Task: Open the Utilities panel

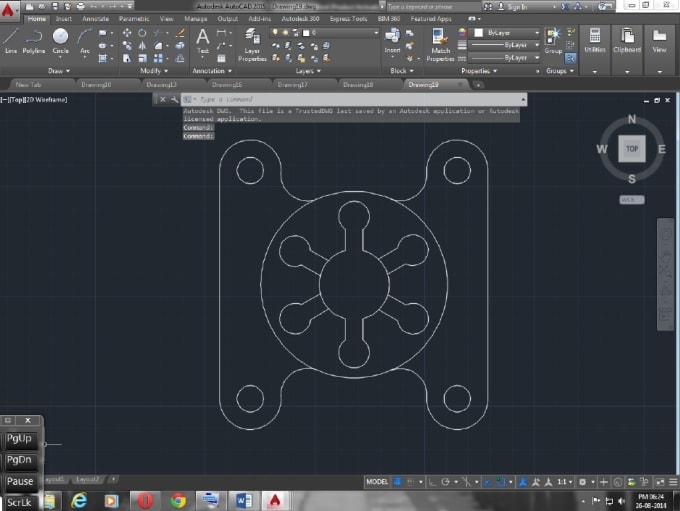Action: coord(595,41)
